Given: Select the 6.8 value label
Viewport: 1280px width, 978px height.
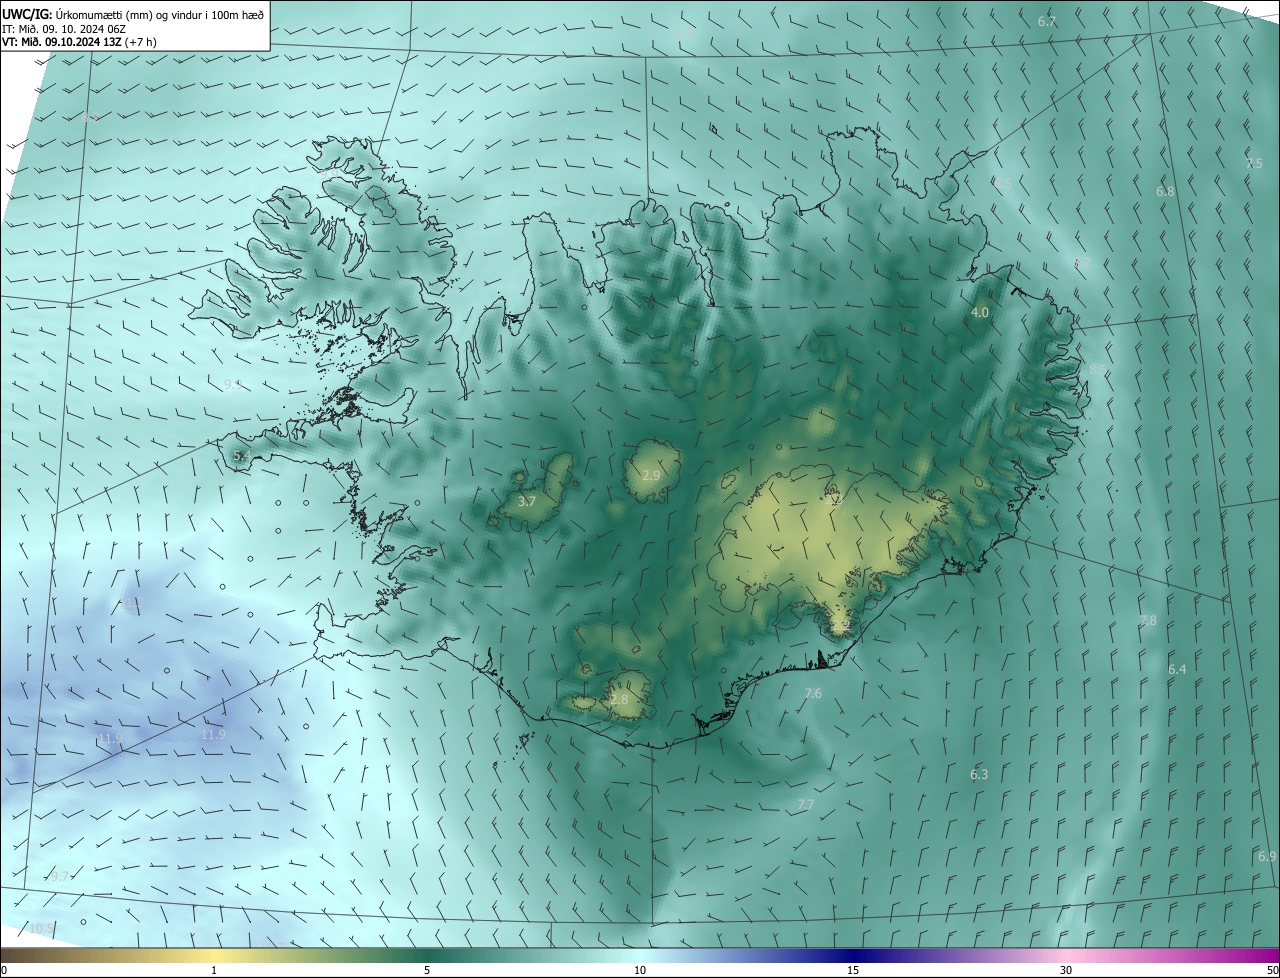Looking at the screenshot, I should pyautogui.click(x=1165, y=191).
